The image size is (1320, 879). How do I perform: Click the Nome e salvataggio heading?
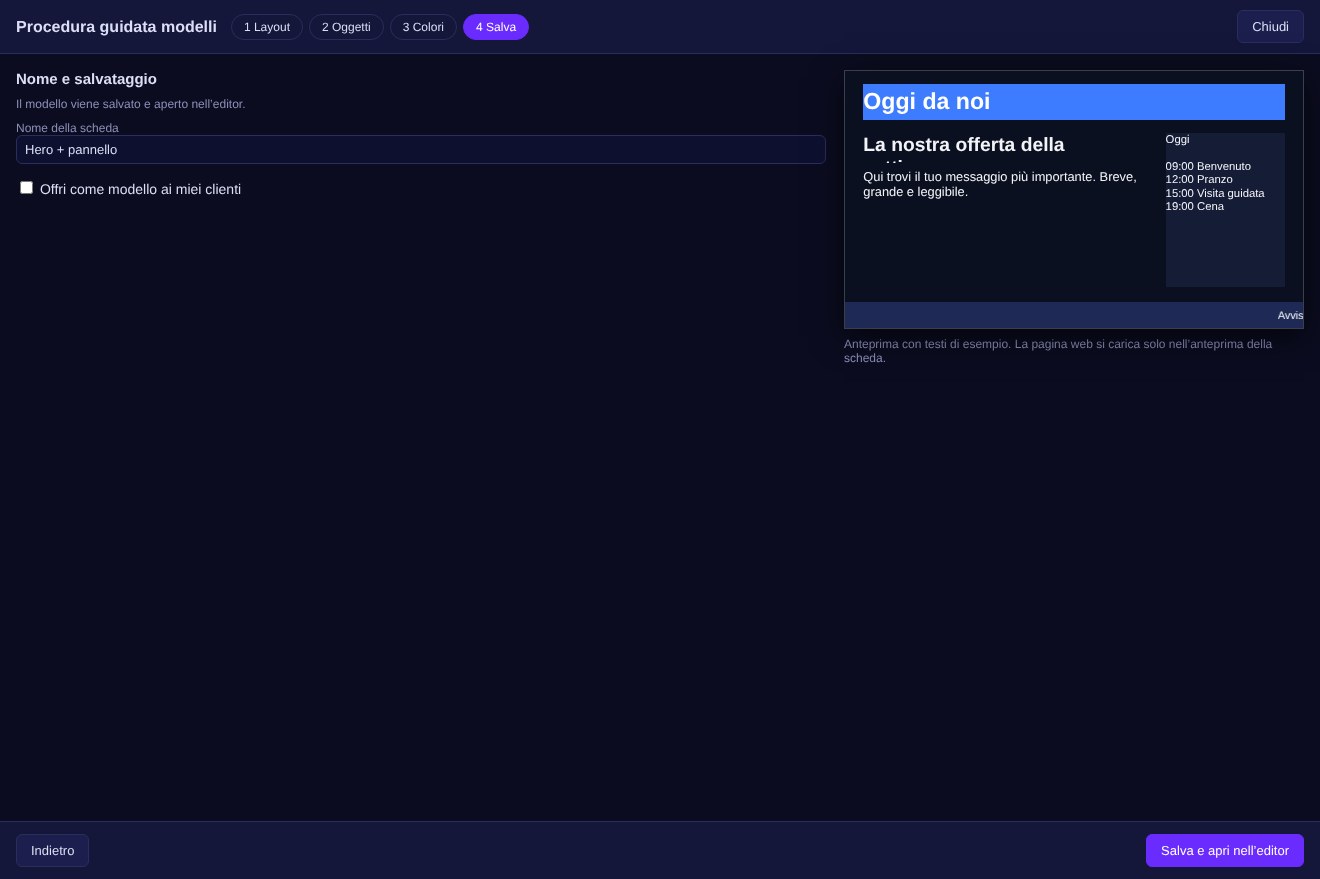[x=86, y=79]
